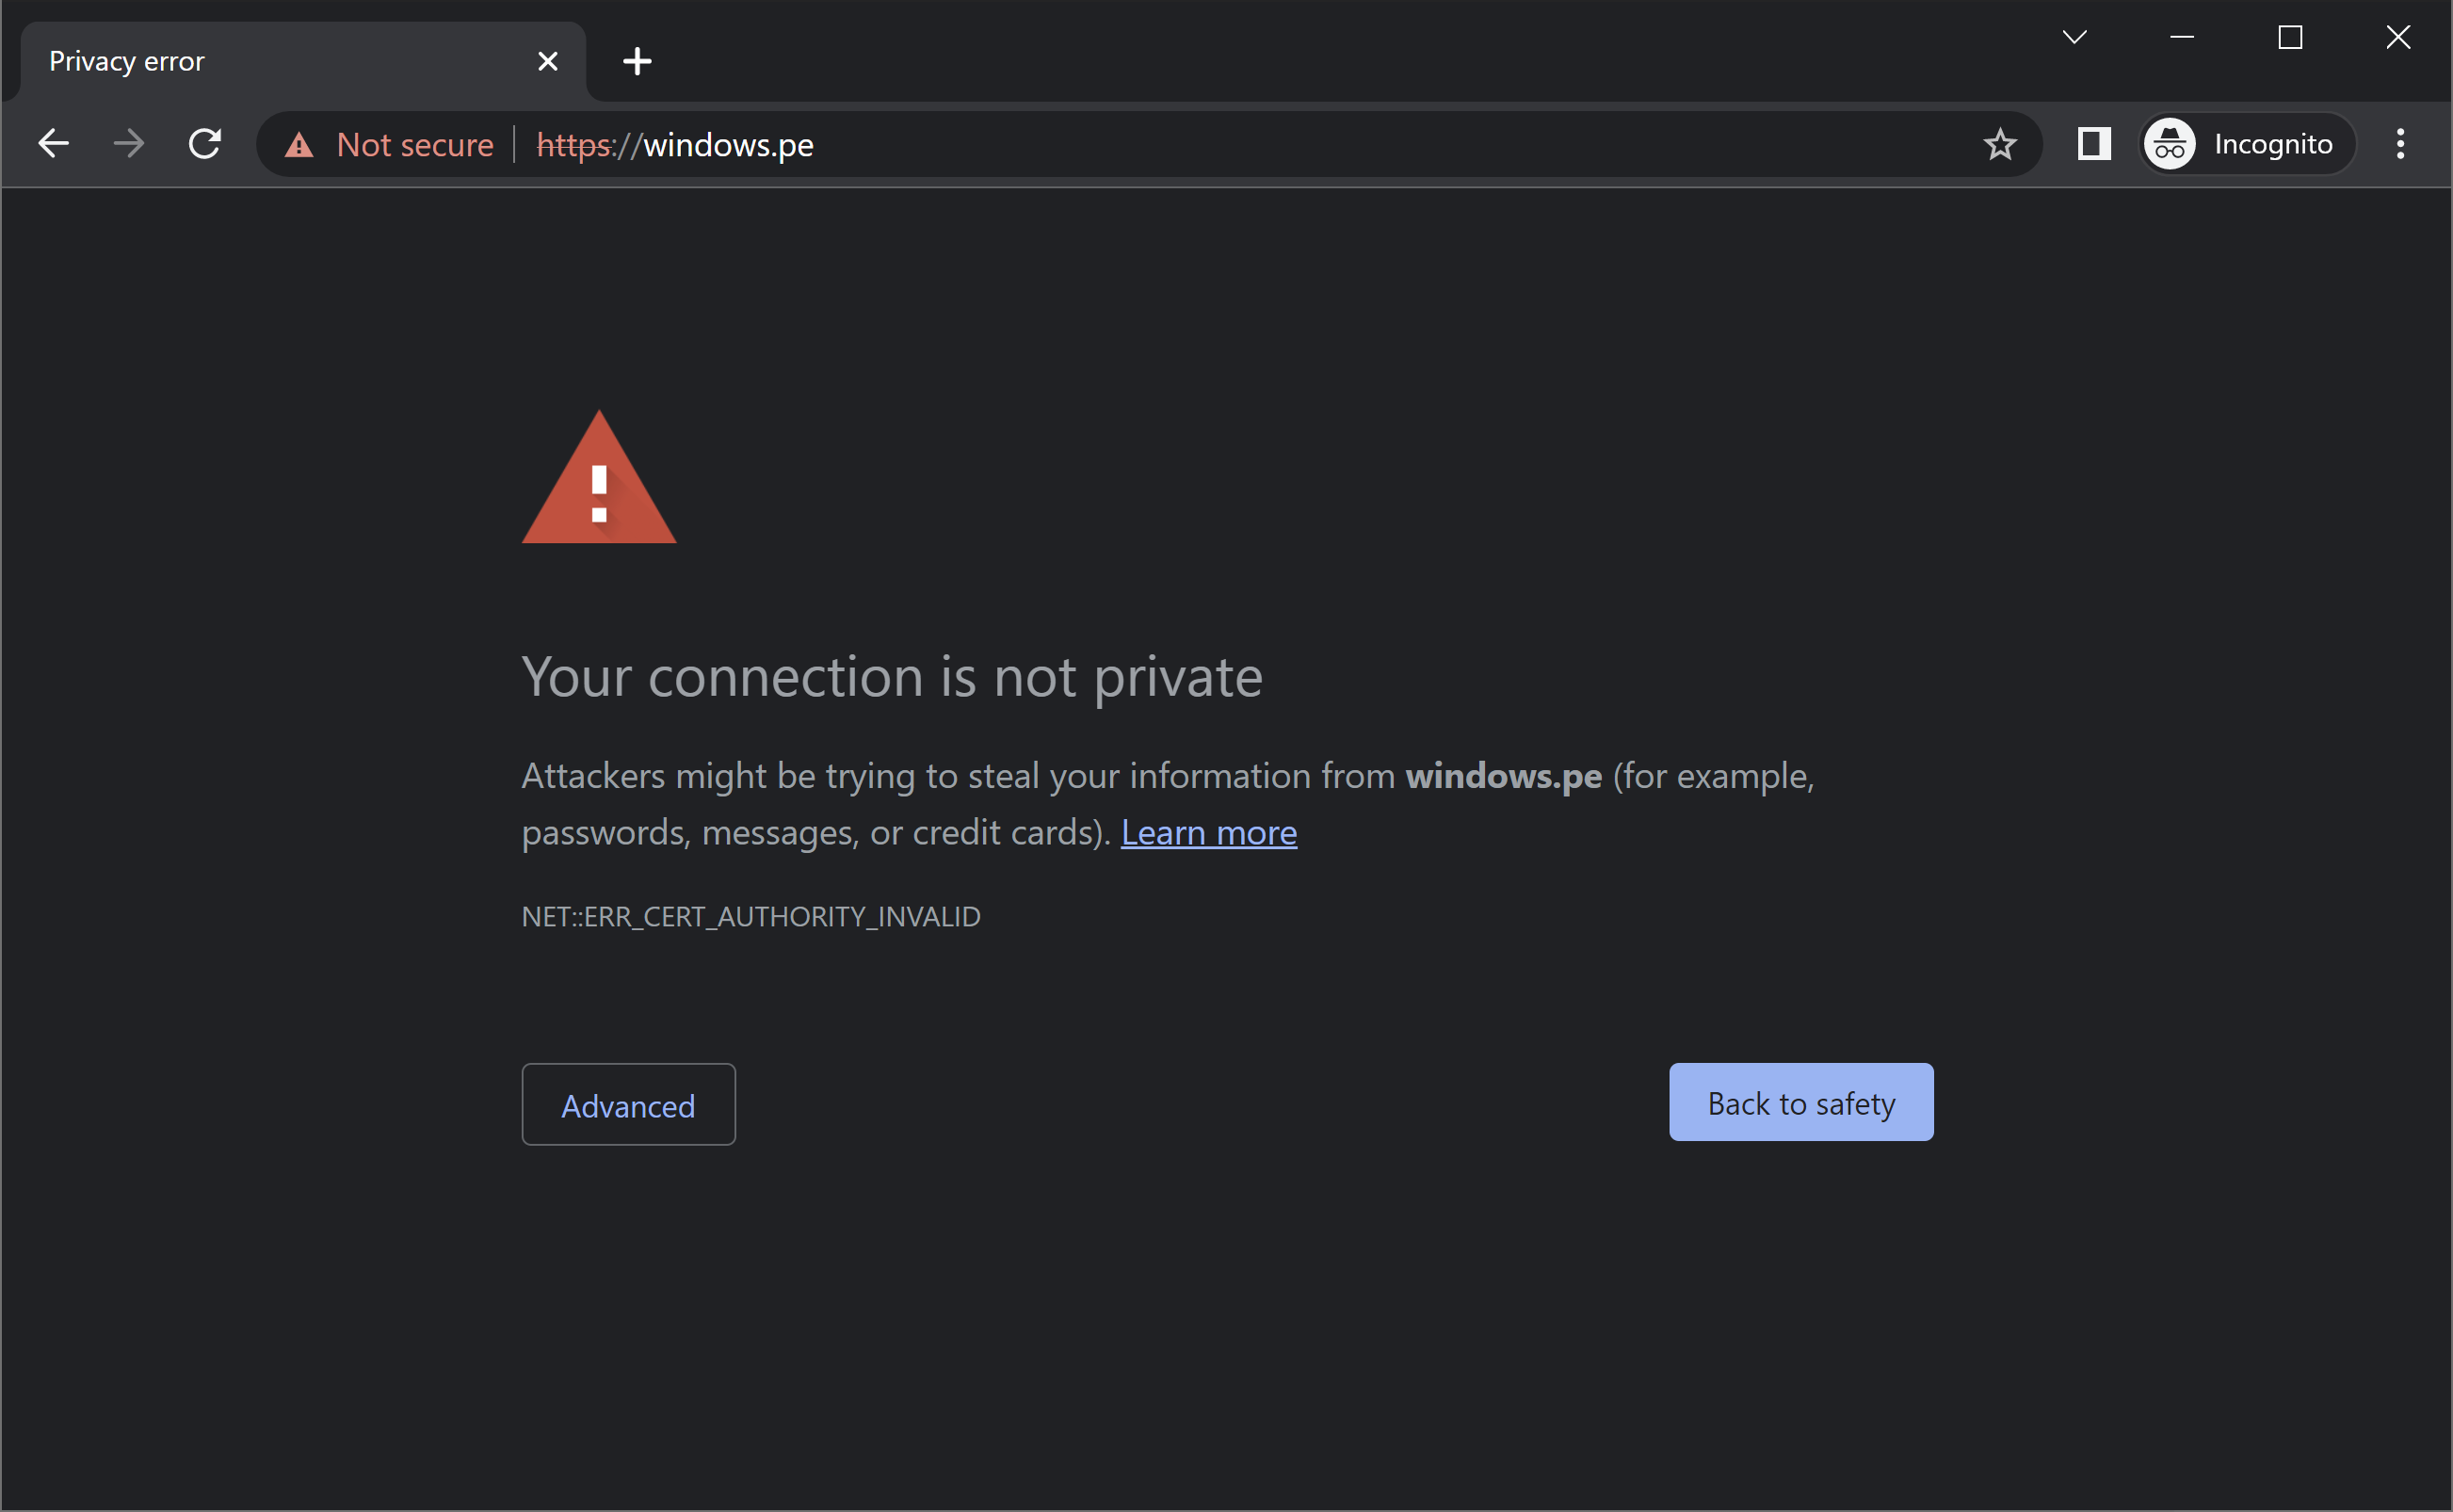Click the Learn more link
Image resolution: width=2453 pixels, height=1512 pixels.
click(x=1209, y=832)
